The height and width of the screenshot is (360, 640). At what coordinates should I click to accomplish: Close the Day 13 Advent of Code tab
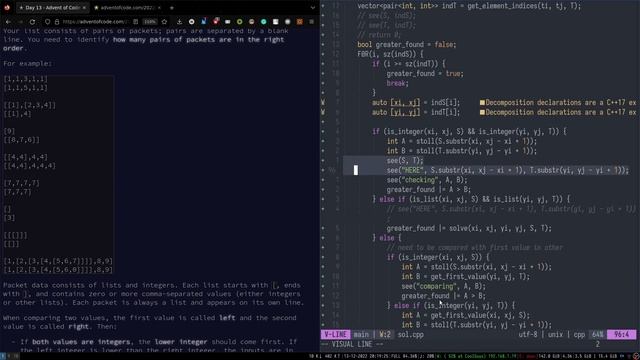click(x=84, y=8)
